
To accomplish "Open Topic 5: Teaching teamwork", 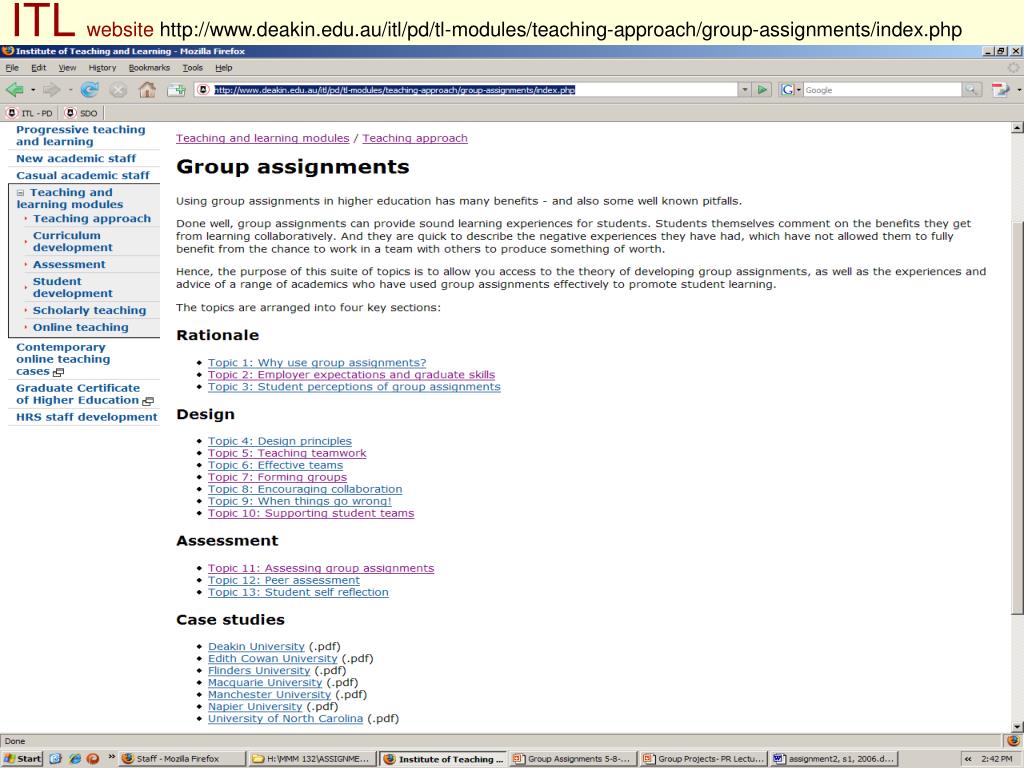I will [287, 453].
